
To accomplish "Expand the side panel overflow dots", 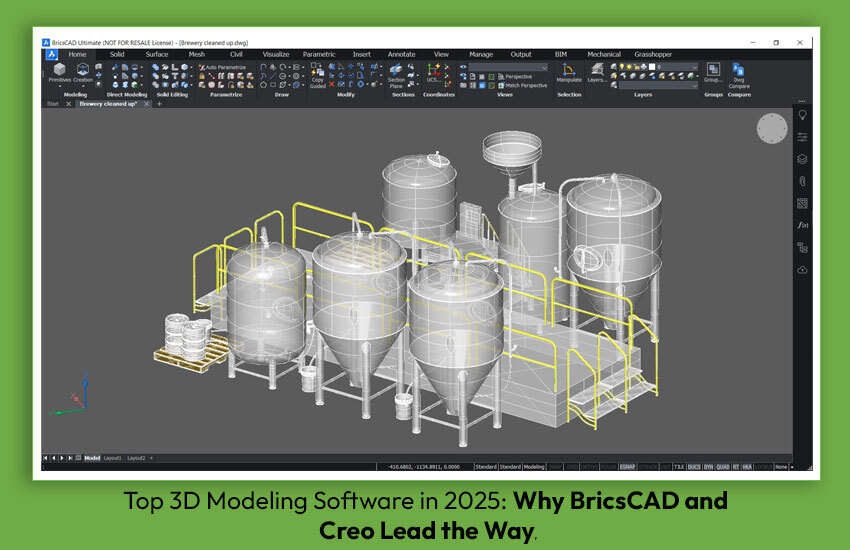I will [x=802, y=101].
